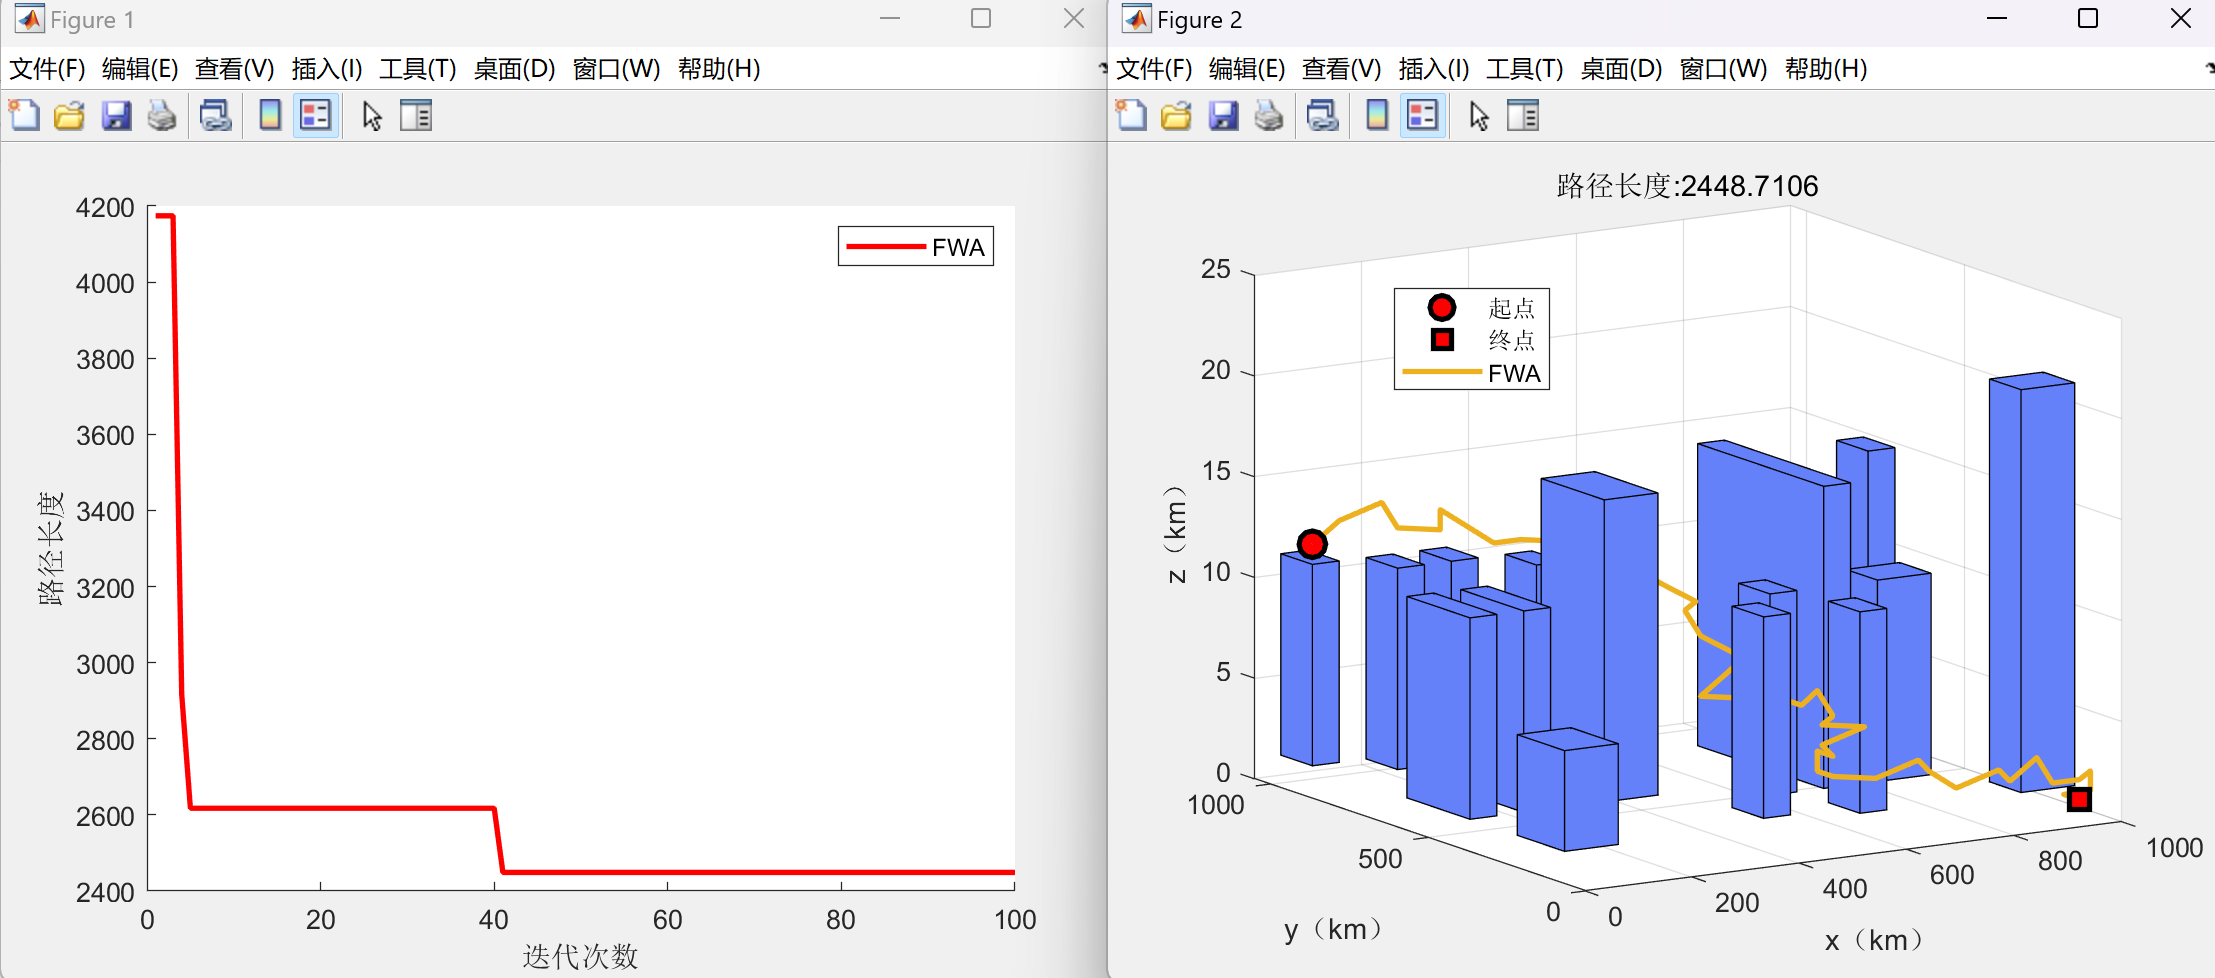This screenshot has height=978, width=2215.
Task: Save Figure 2 using the floppy disk icon
Action: click(1223, 116)
